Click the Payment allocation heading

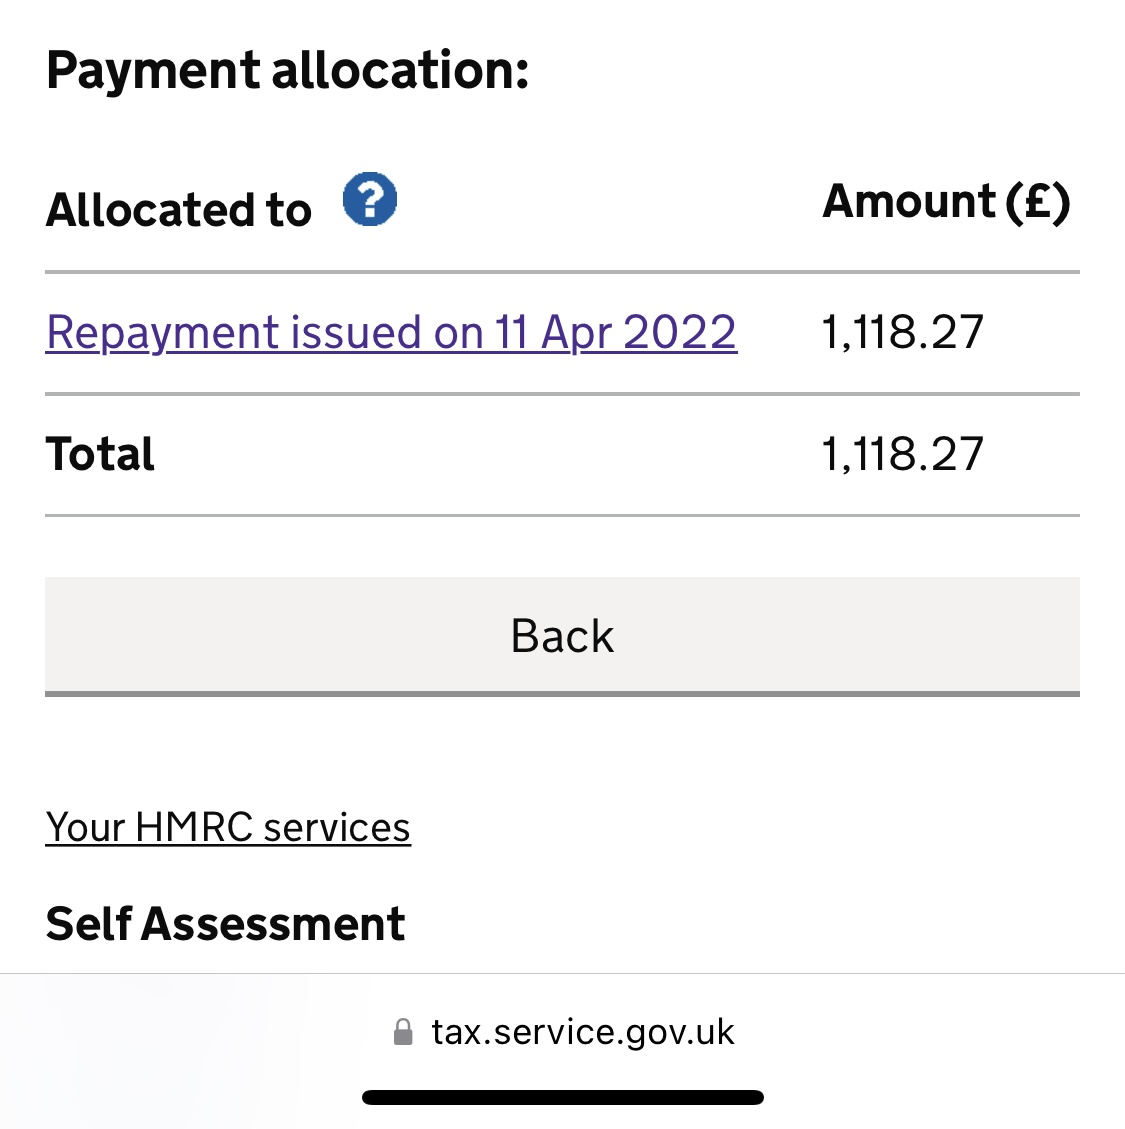click(287, 71)
